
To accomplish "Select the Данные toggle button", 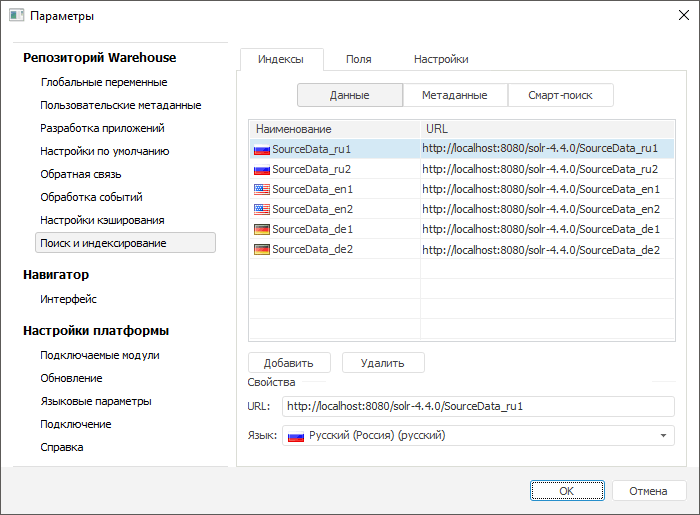I will click(x=350, y=95).
